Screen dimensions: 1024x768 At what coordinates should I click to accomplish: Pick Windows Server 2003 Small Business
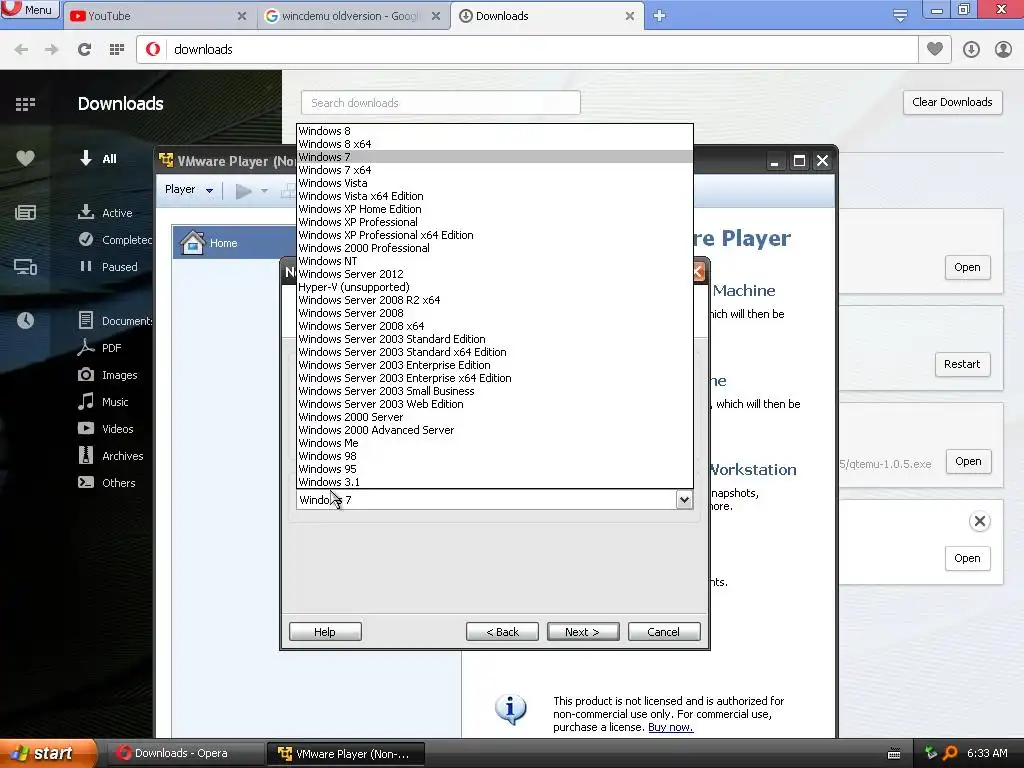494,391
